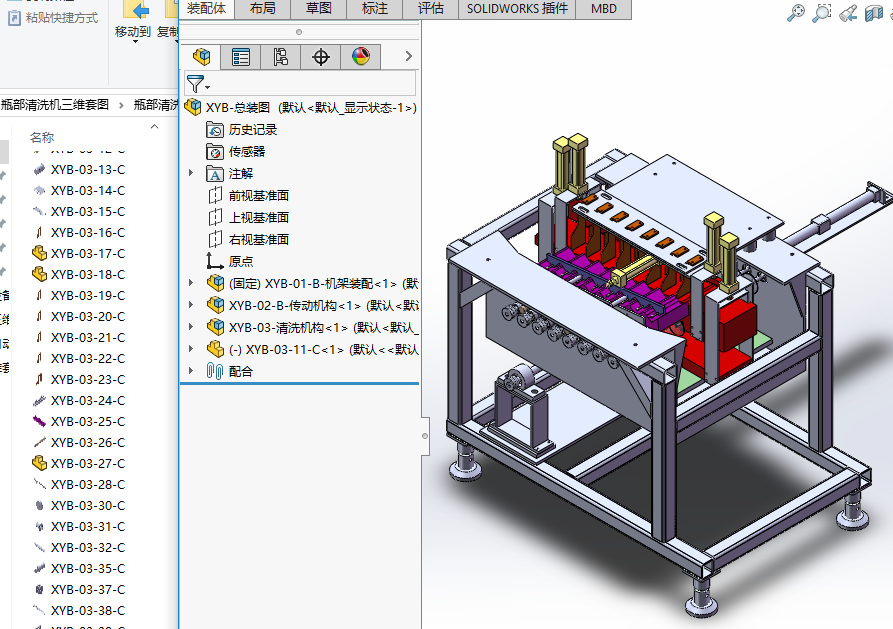
Task: Select XYB-总装图 top assembly node
Action: (301, 107)
